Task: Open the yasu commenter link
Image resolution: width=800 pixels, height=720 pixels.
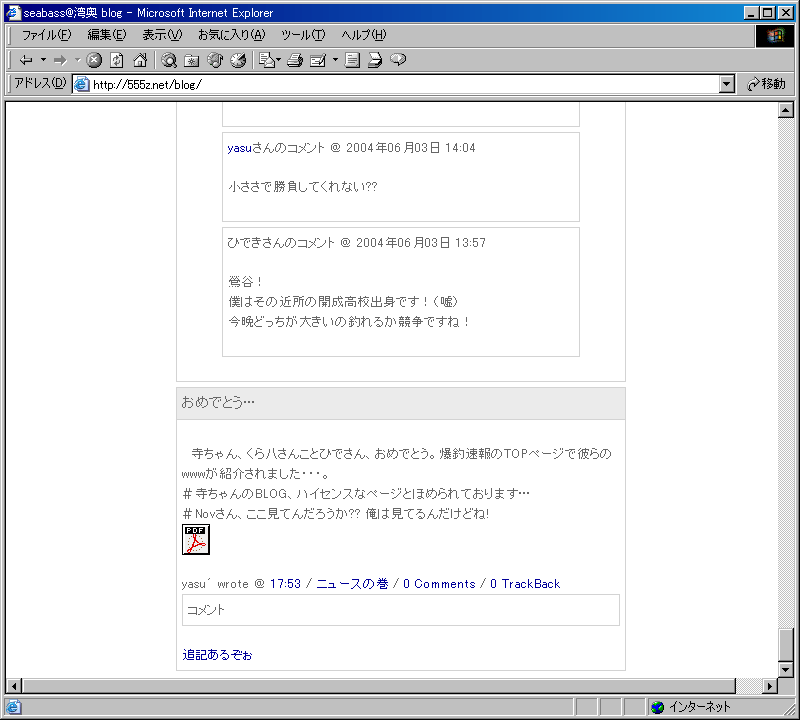Action: click(x=239, y=148)
